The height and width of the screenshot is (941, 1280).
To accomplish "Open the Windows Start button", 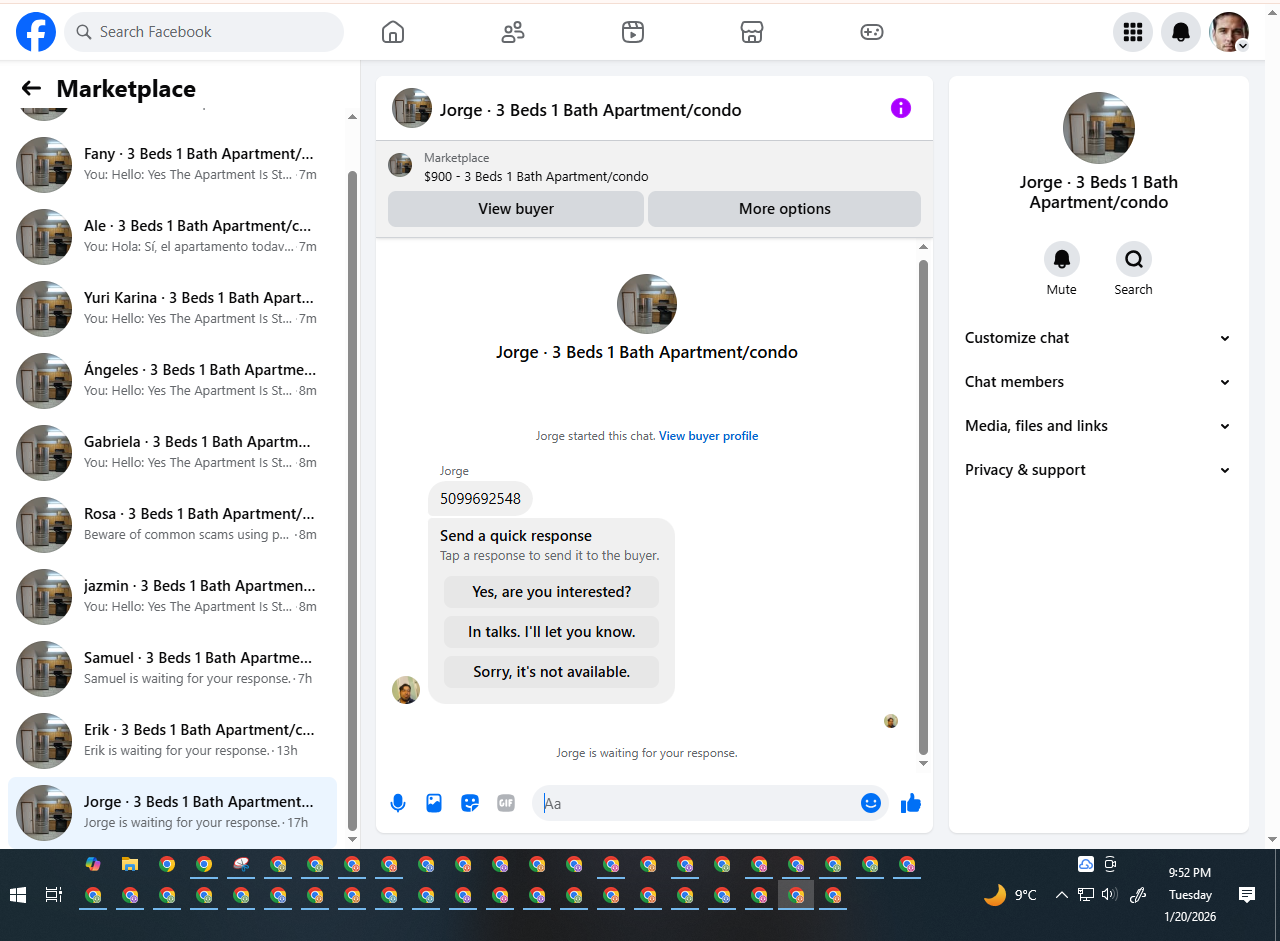I will point(18,895).
